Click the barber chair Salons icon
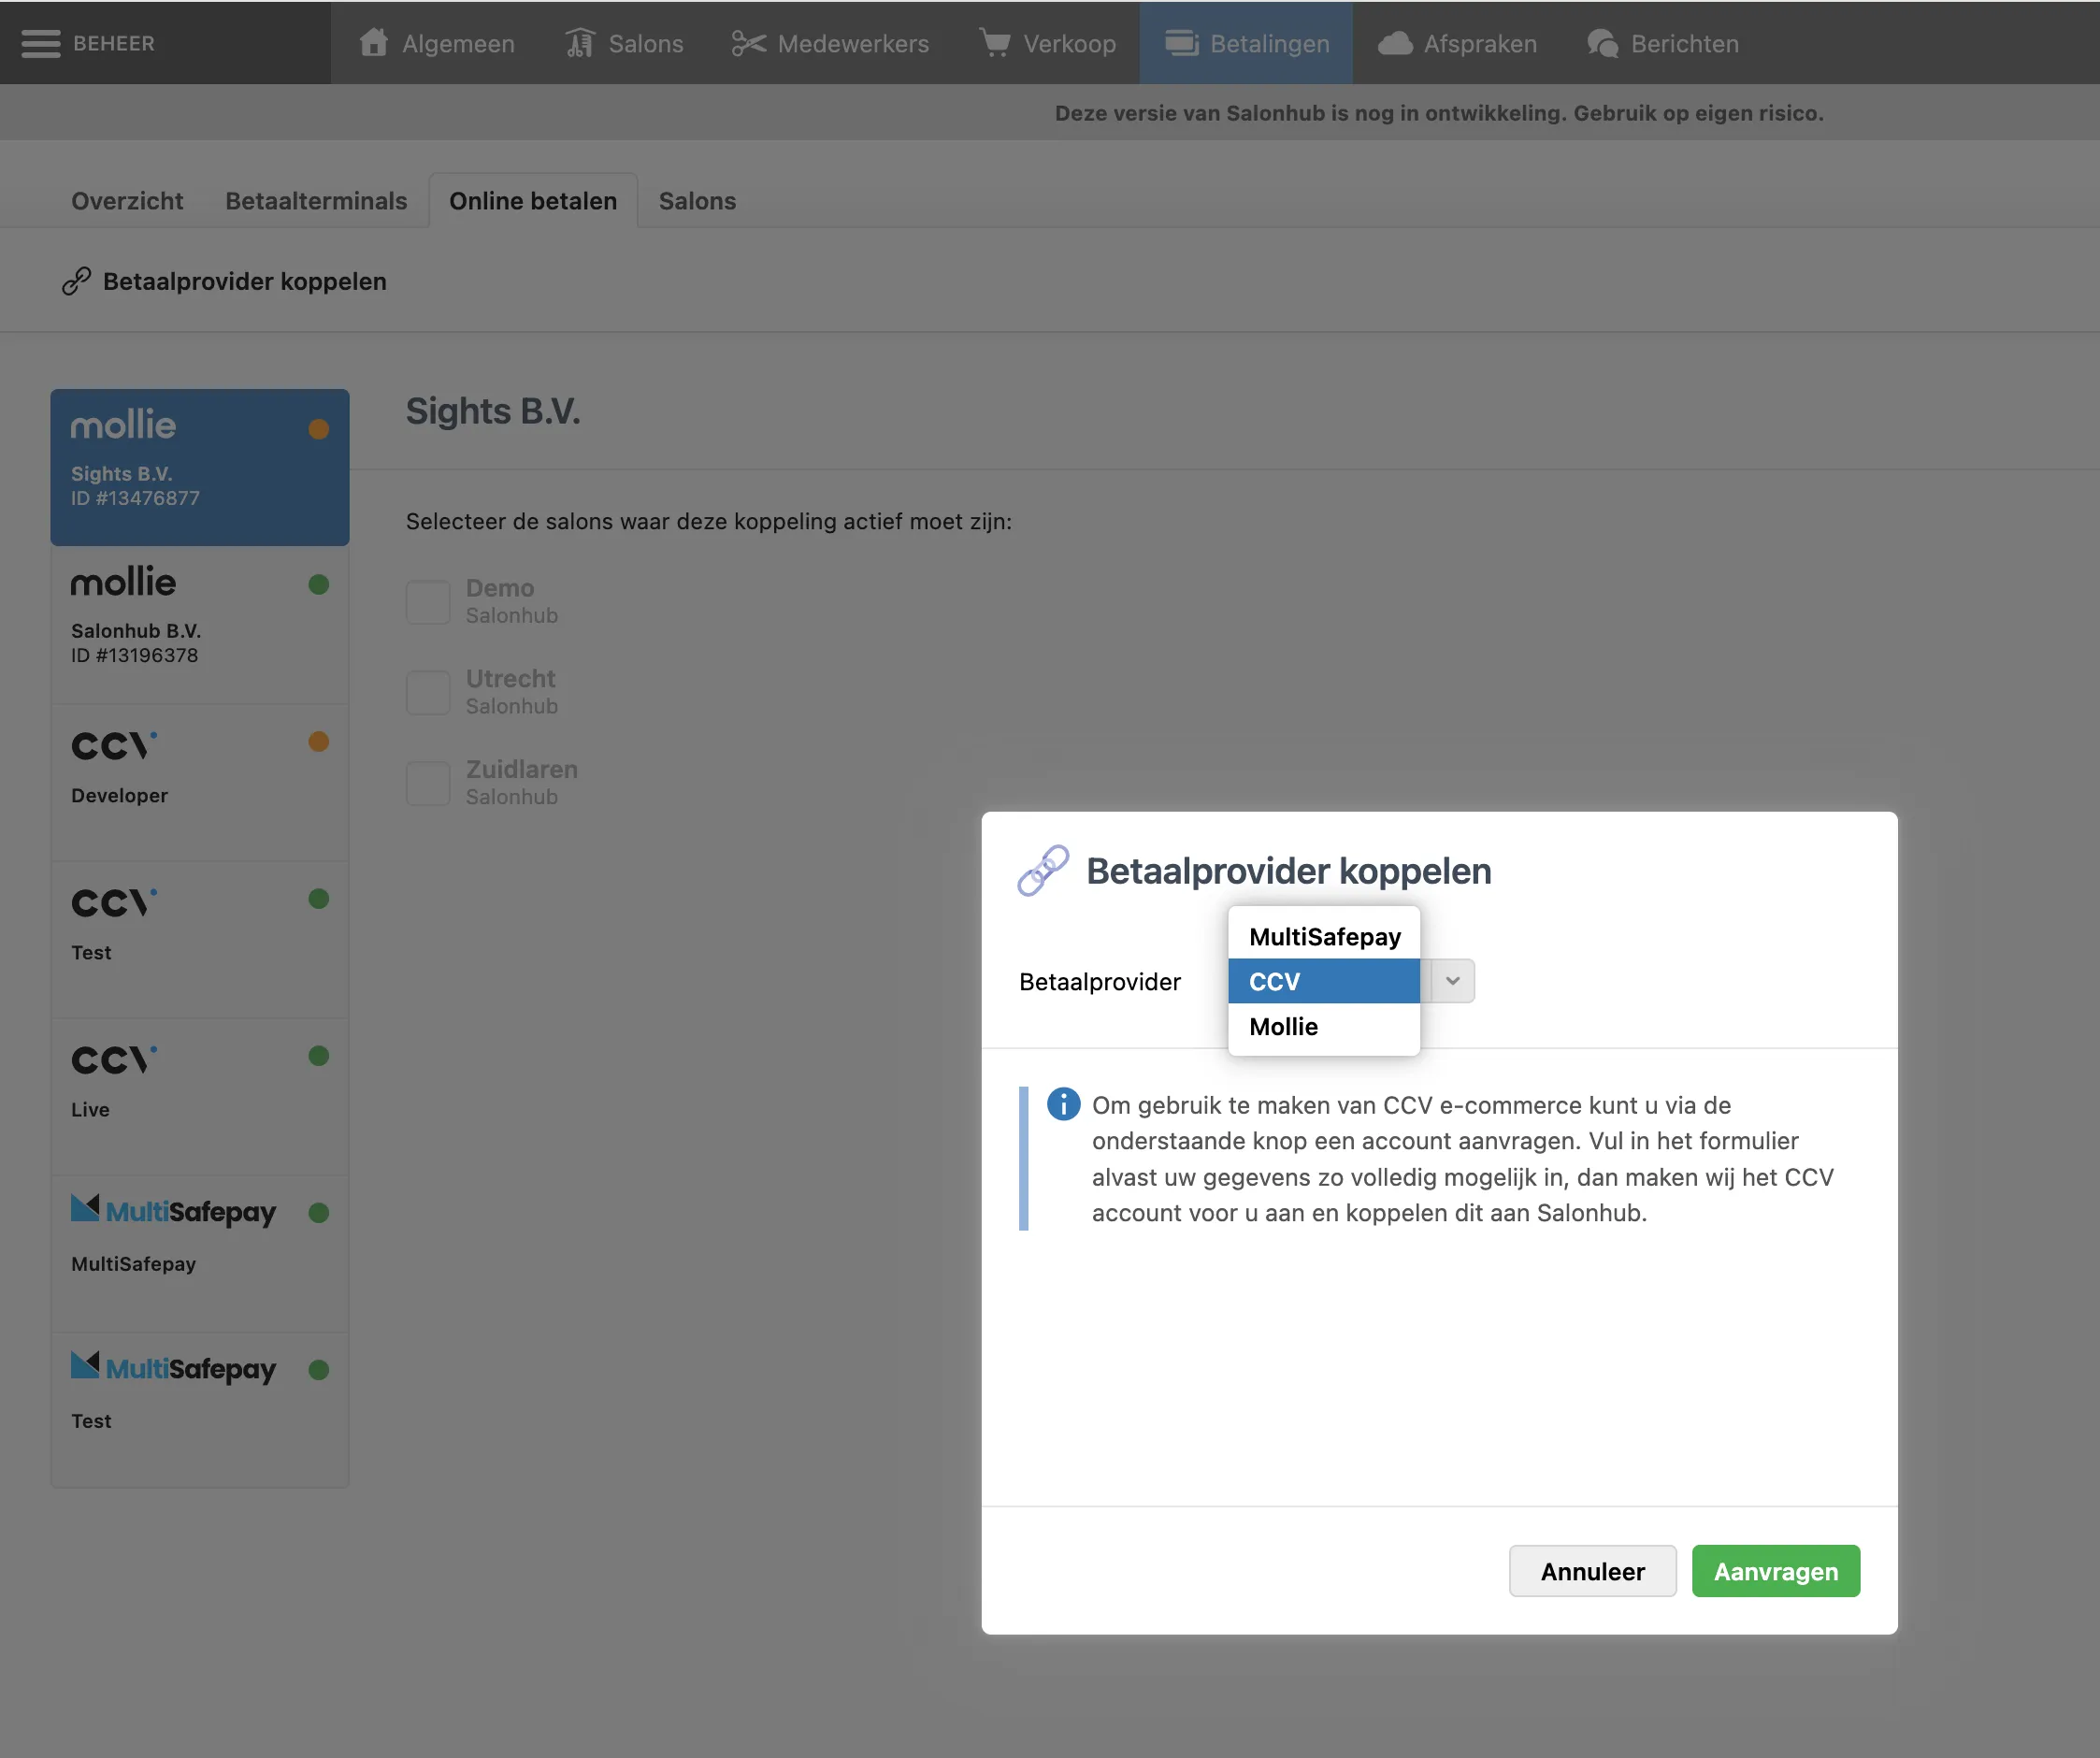 click(x=580, y=43)
